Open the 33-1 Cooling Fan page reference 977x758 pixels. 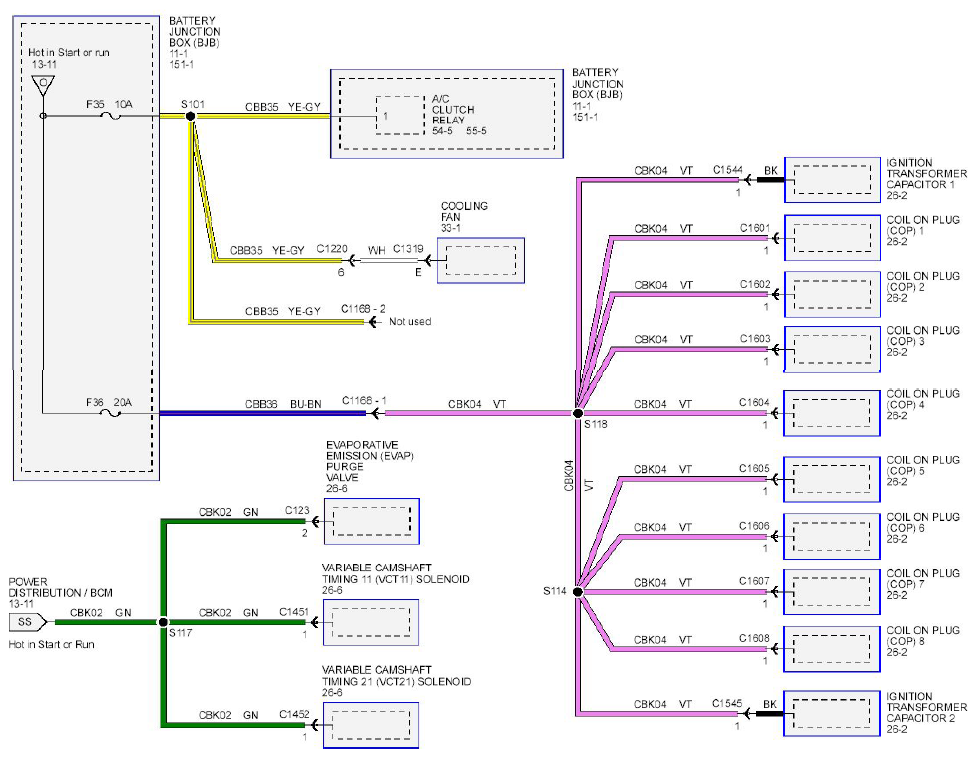(x=450, y=229)
